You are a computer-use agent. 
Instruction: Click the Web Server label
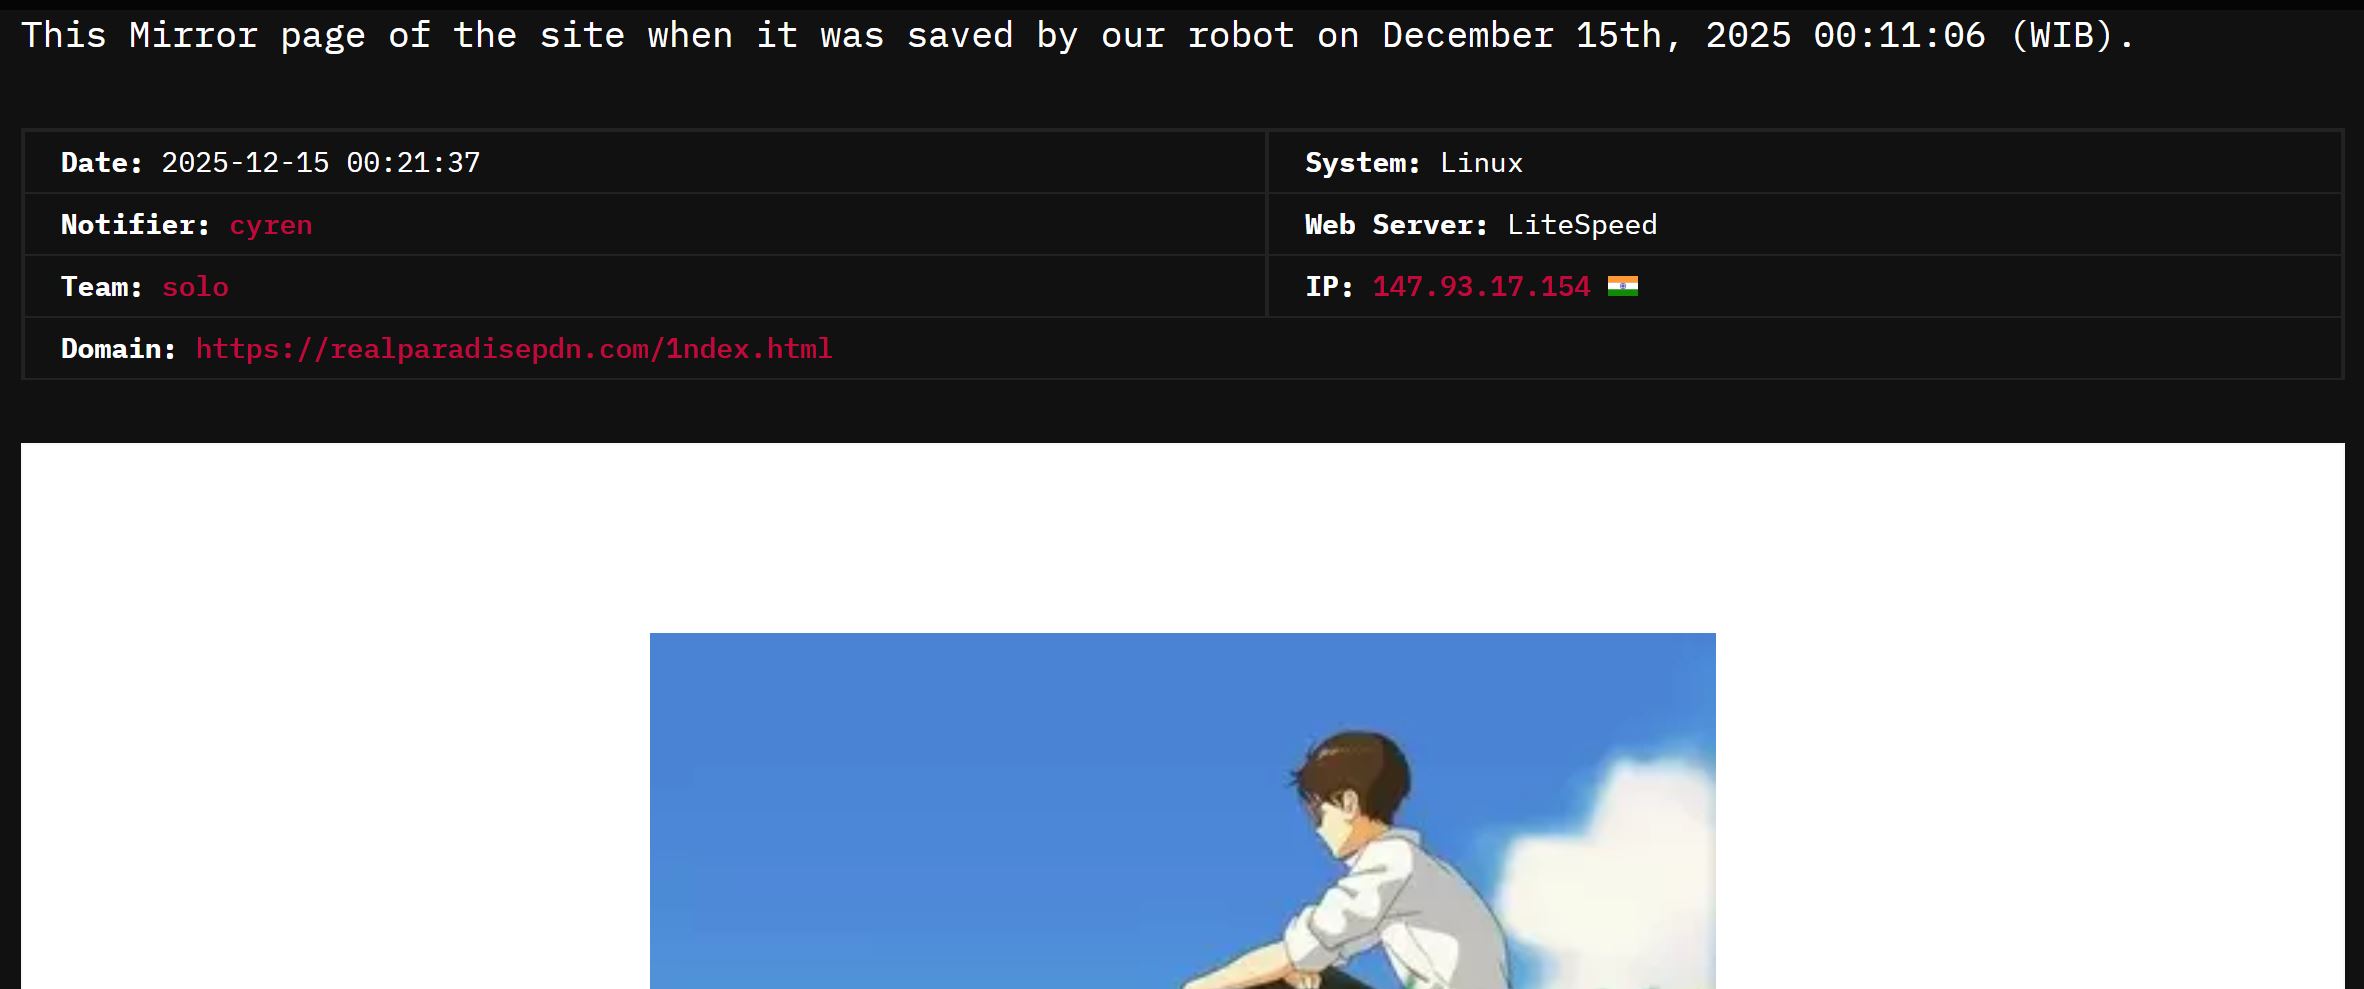[x=1396, y=225]
